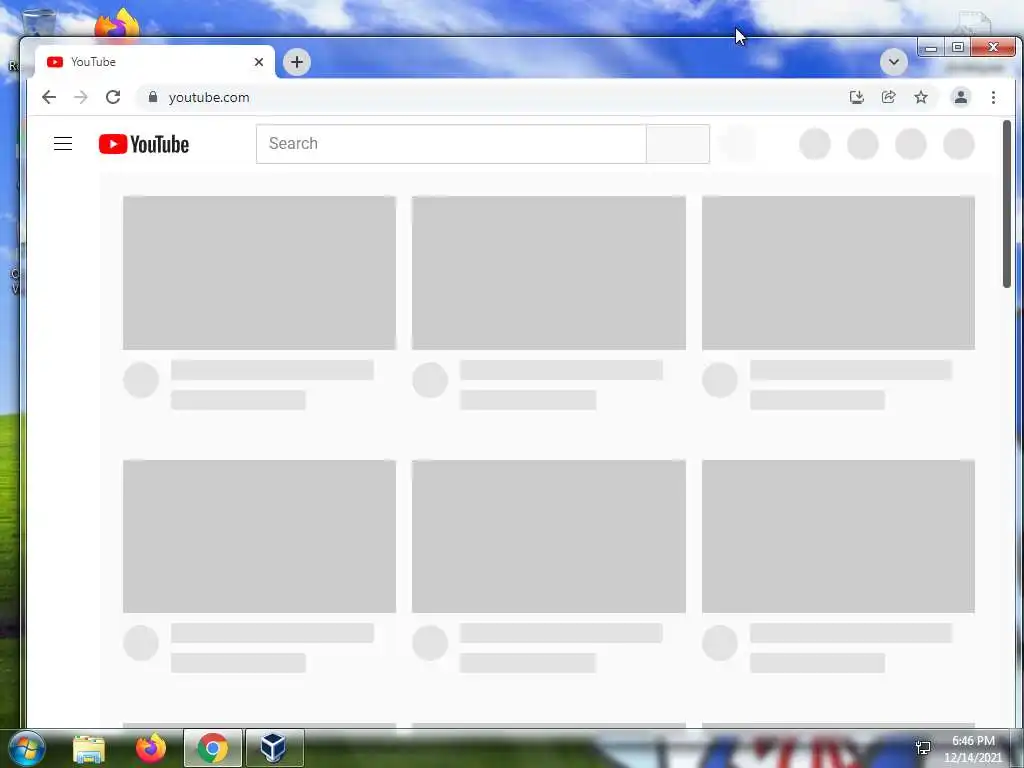Click the network icon in system tray
The width and height of the screenshot is (1024, 768).
(x=923, y=748)
